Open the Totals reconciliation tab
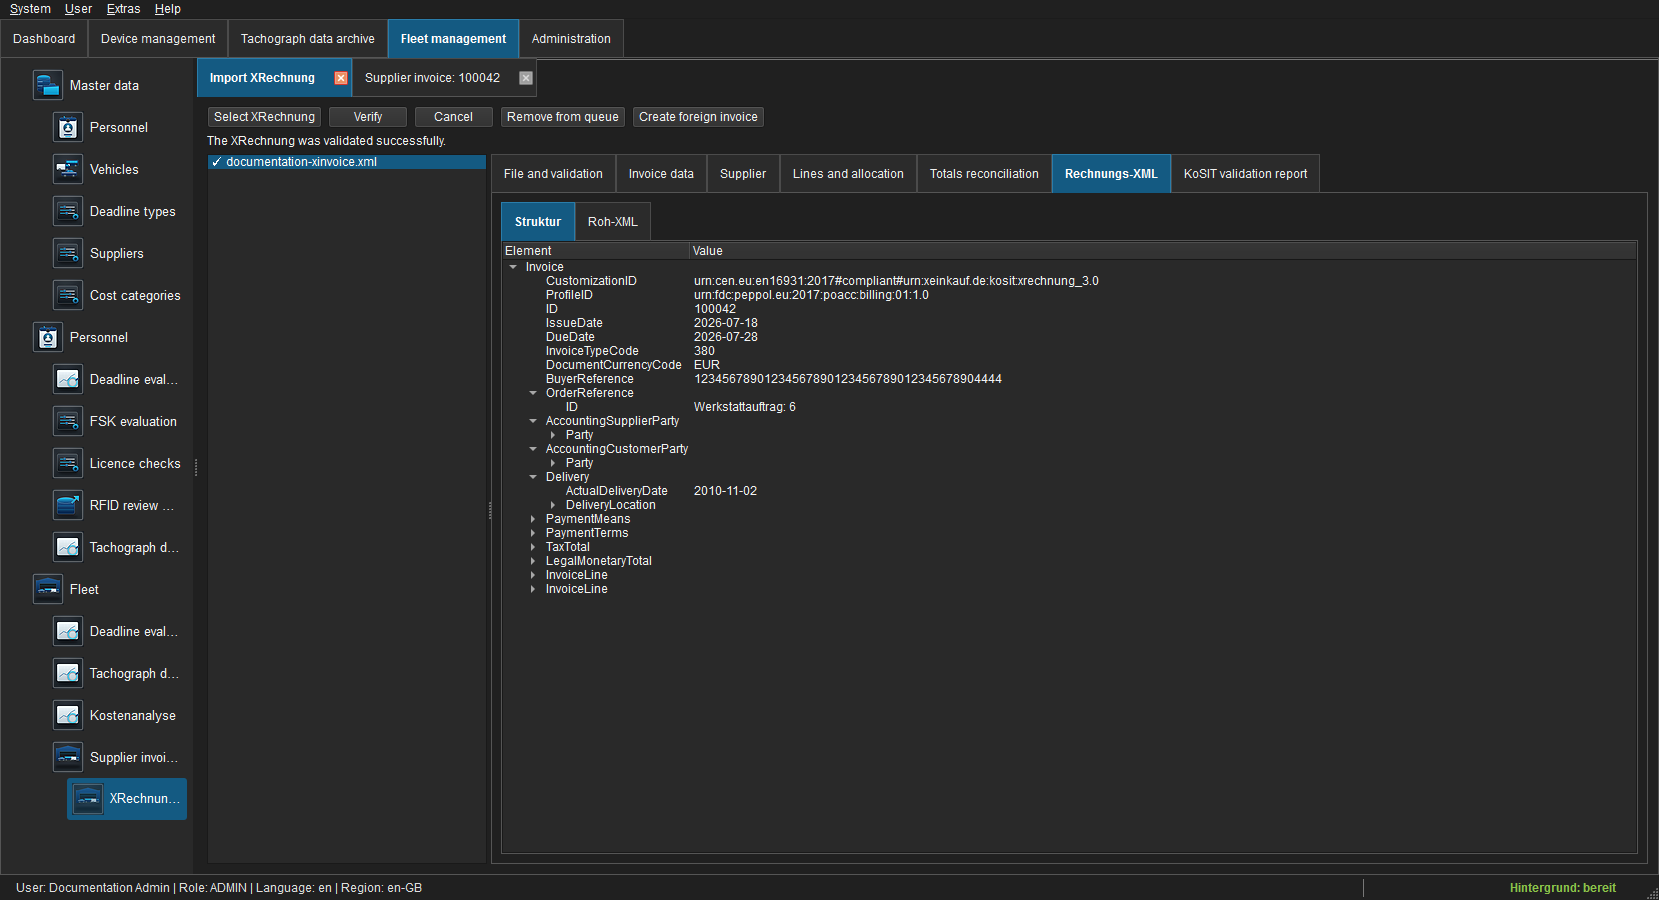Screen dimensions: 1659x900 tap(984, 174)
